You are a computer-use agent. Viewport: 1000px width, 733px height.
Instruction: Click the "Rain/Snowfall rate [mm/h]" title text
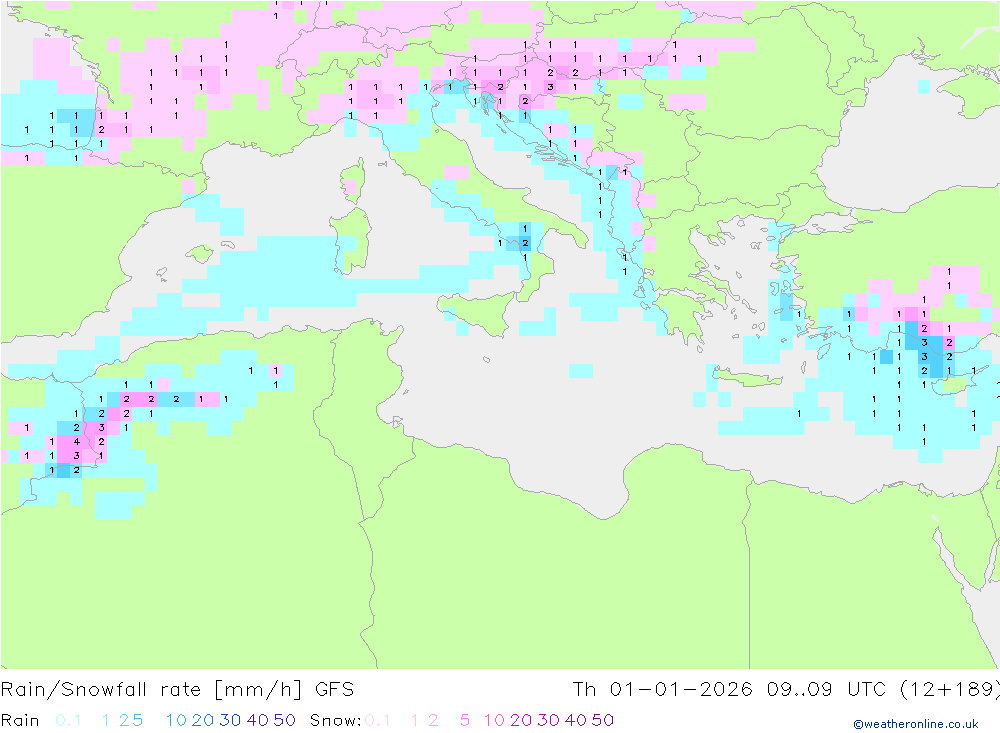pyautogui.click(x=151, y=690)
